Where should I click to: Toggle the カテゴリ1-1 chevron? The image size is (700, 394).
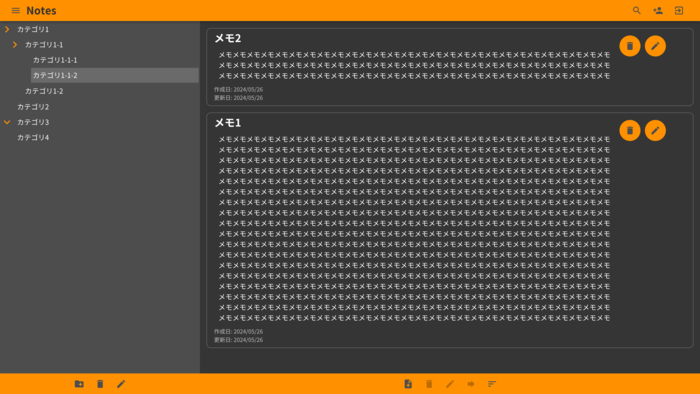tap(15, 45)
